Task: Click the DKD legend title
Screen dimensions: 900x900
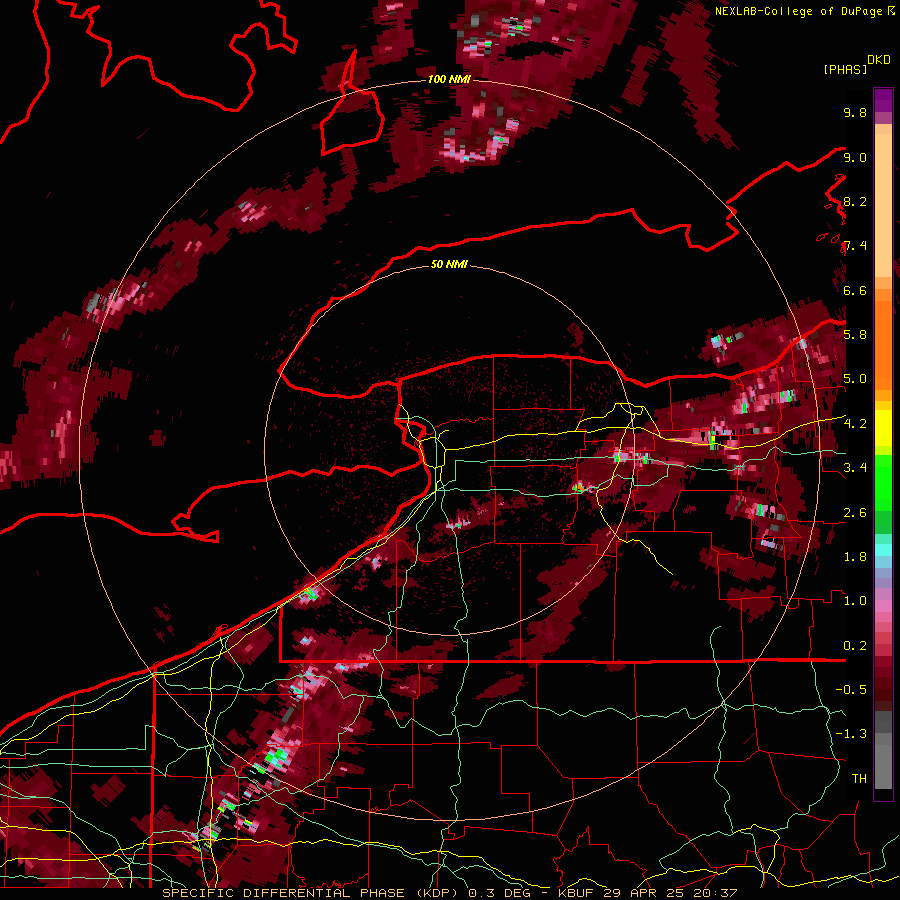Action: point(879,60)
